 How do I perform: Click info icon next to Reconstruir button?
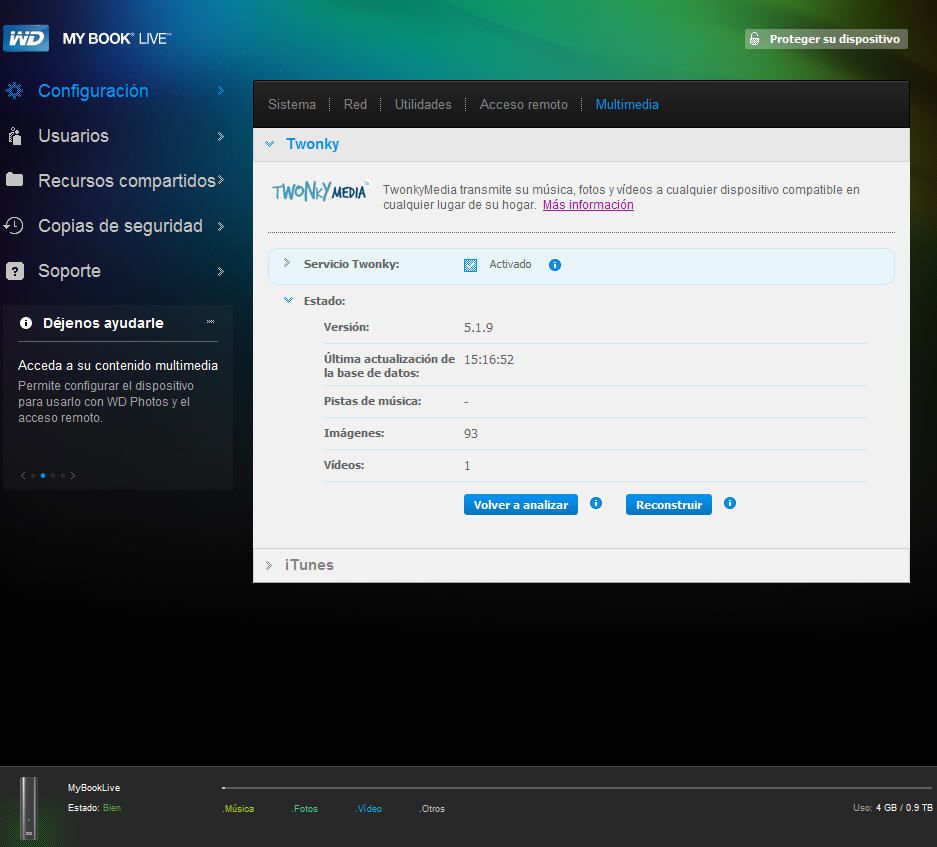730,504
